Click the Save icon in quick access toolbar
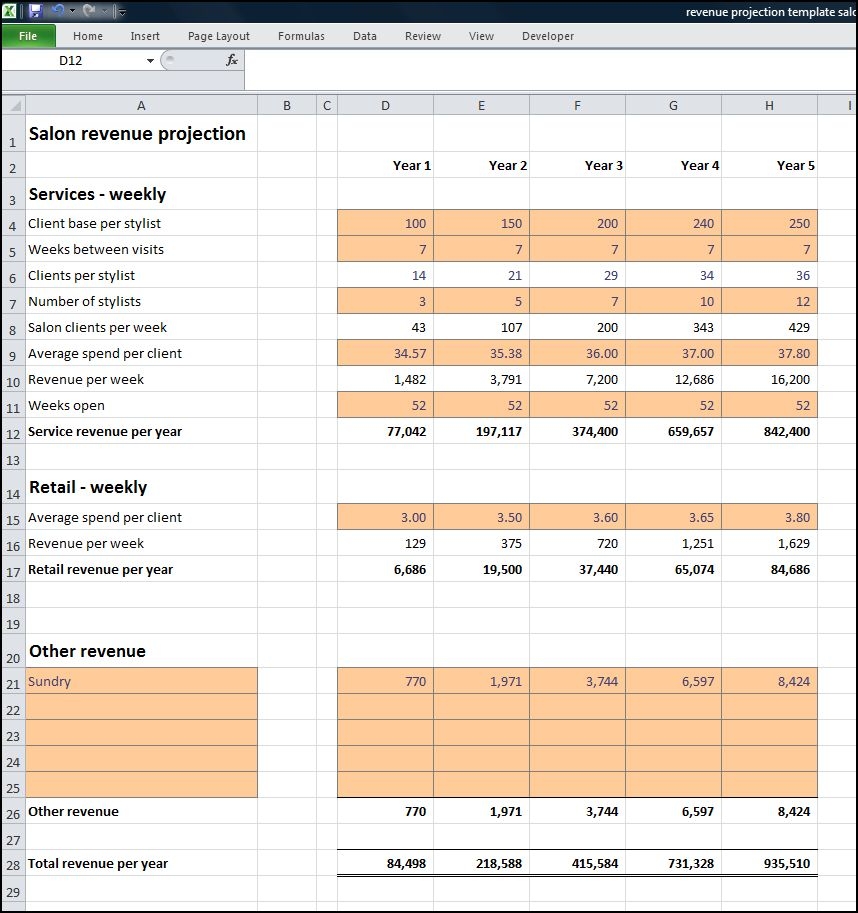The image size is (858, 913). [35, 11]
